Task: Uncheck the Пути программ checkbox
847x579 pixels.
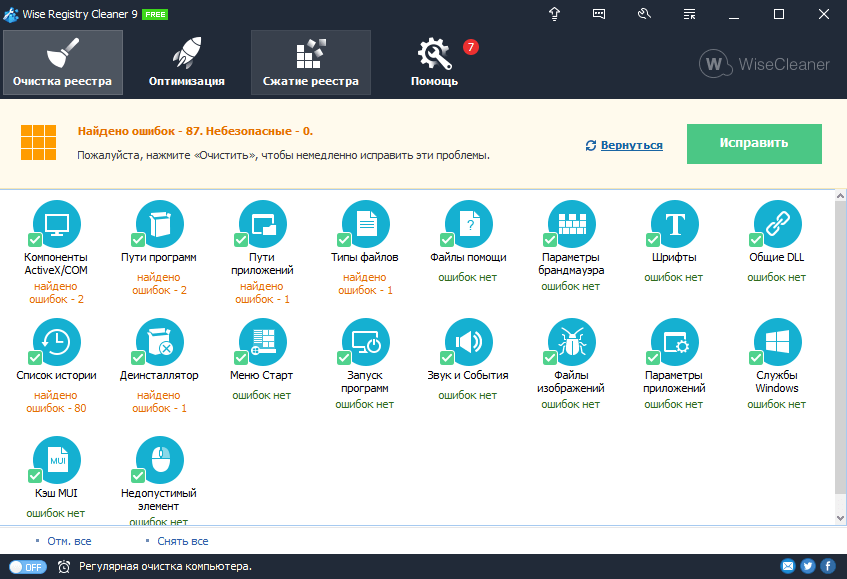Action: 138,240
